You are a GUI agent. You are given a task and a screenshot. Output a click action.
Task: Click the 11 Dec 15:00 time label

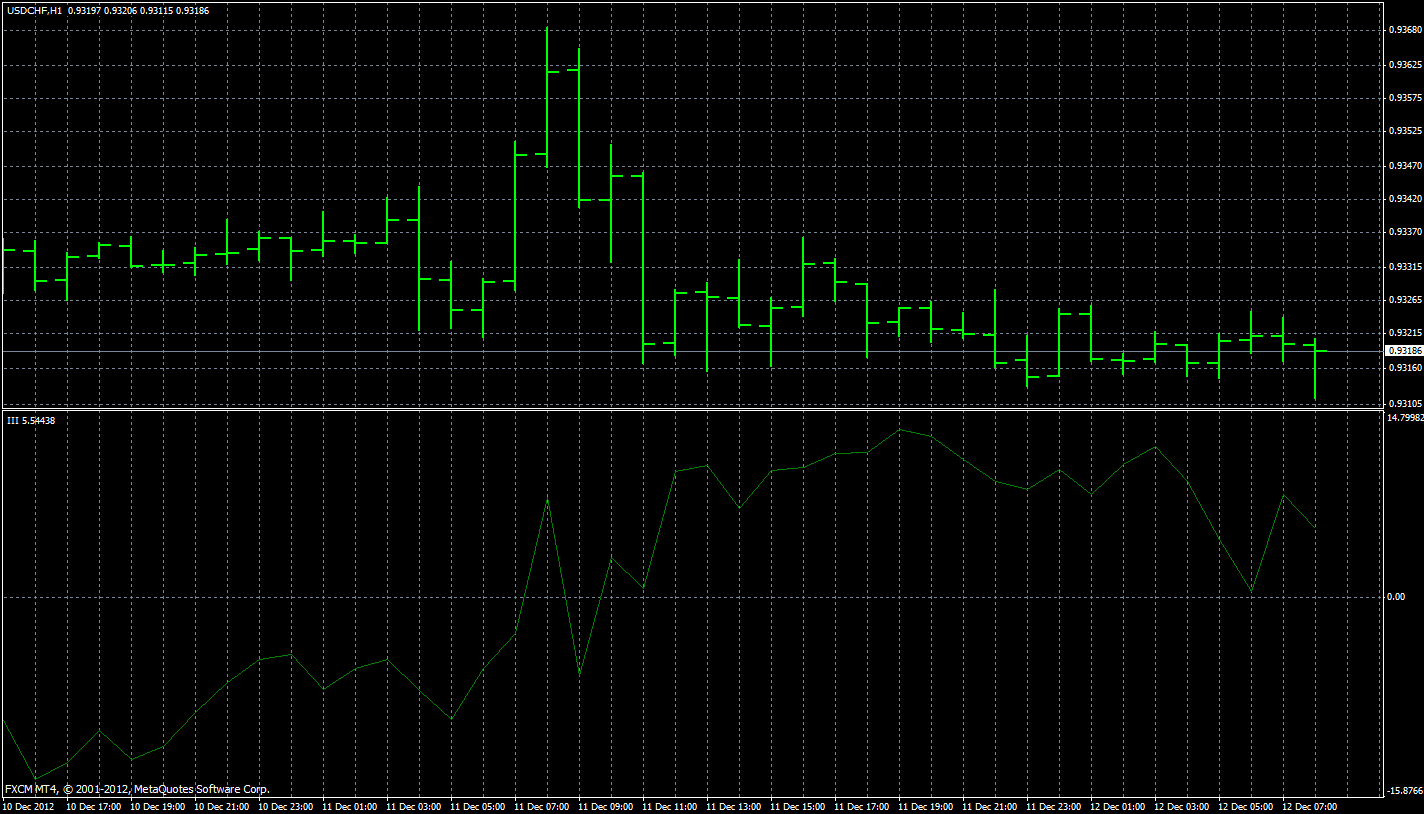(x=800, y=806)
